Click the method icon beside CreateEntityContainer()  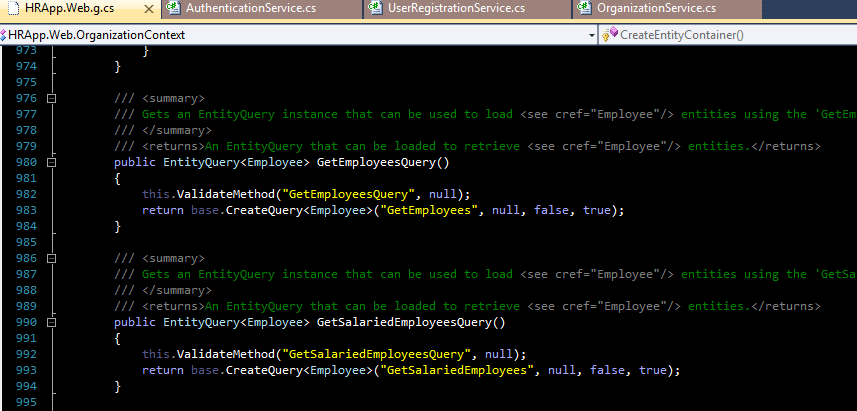[x=609, y=34]
